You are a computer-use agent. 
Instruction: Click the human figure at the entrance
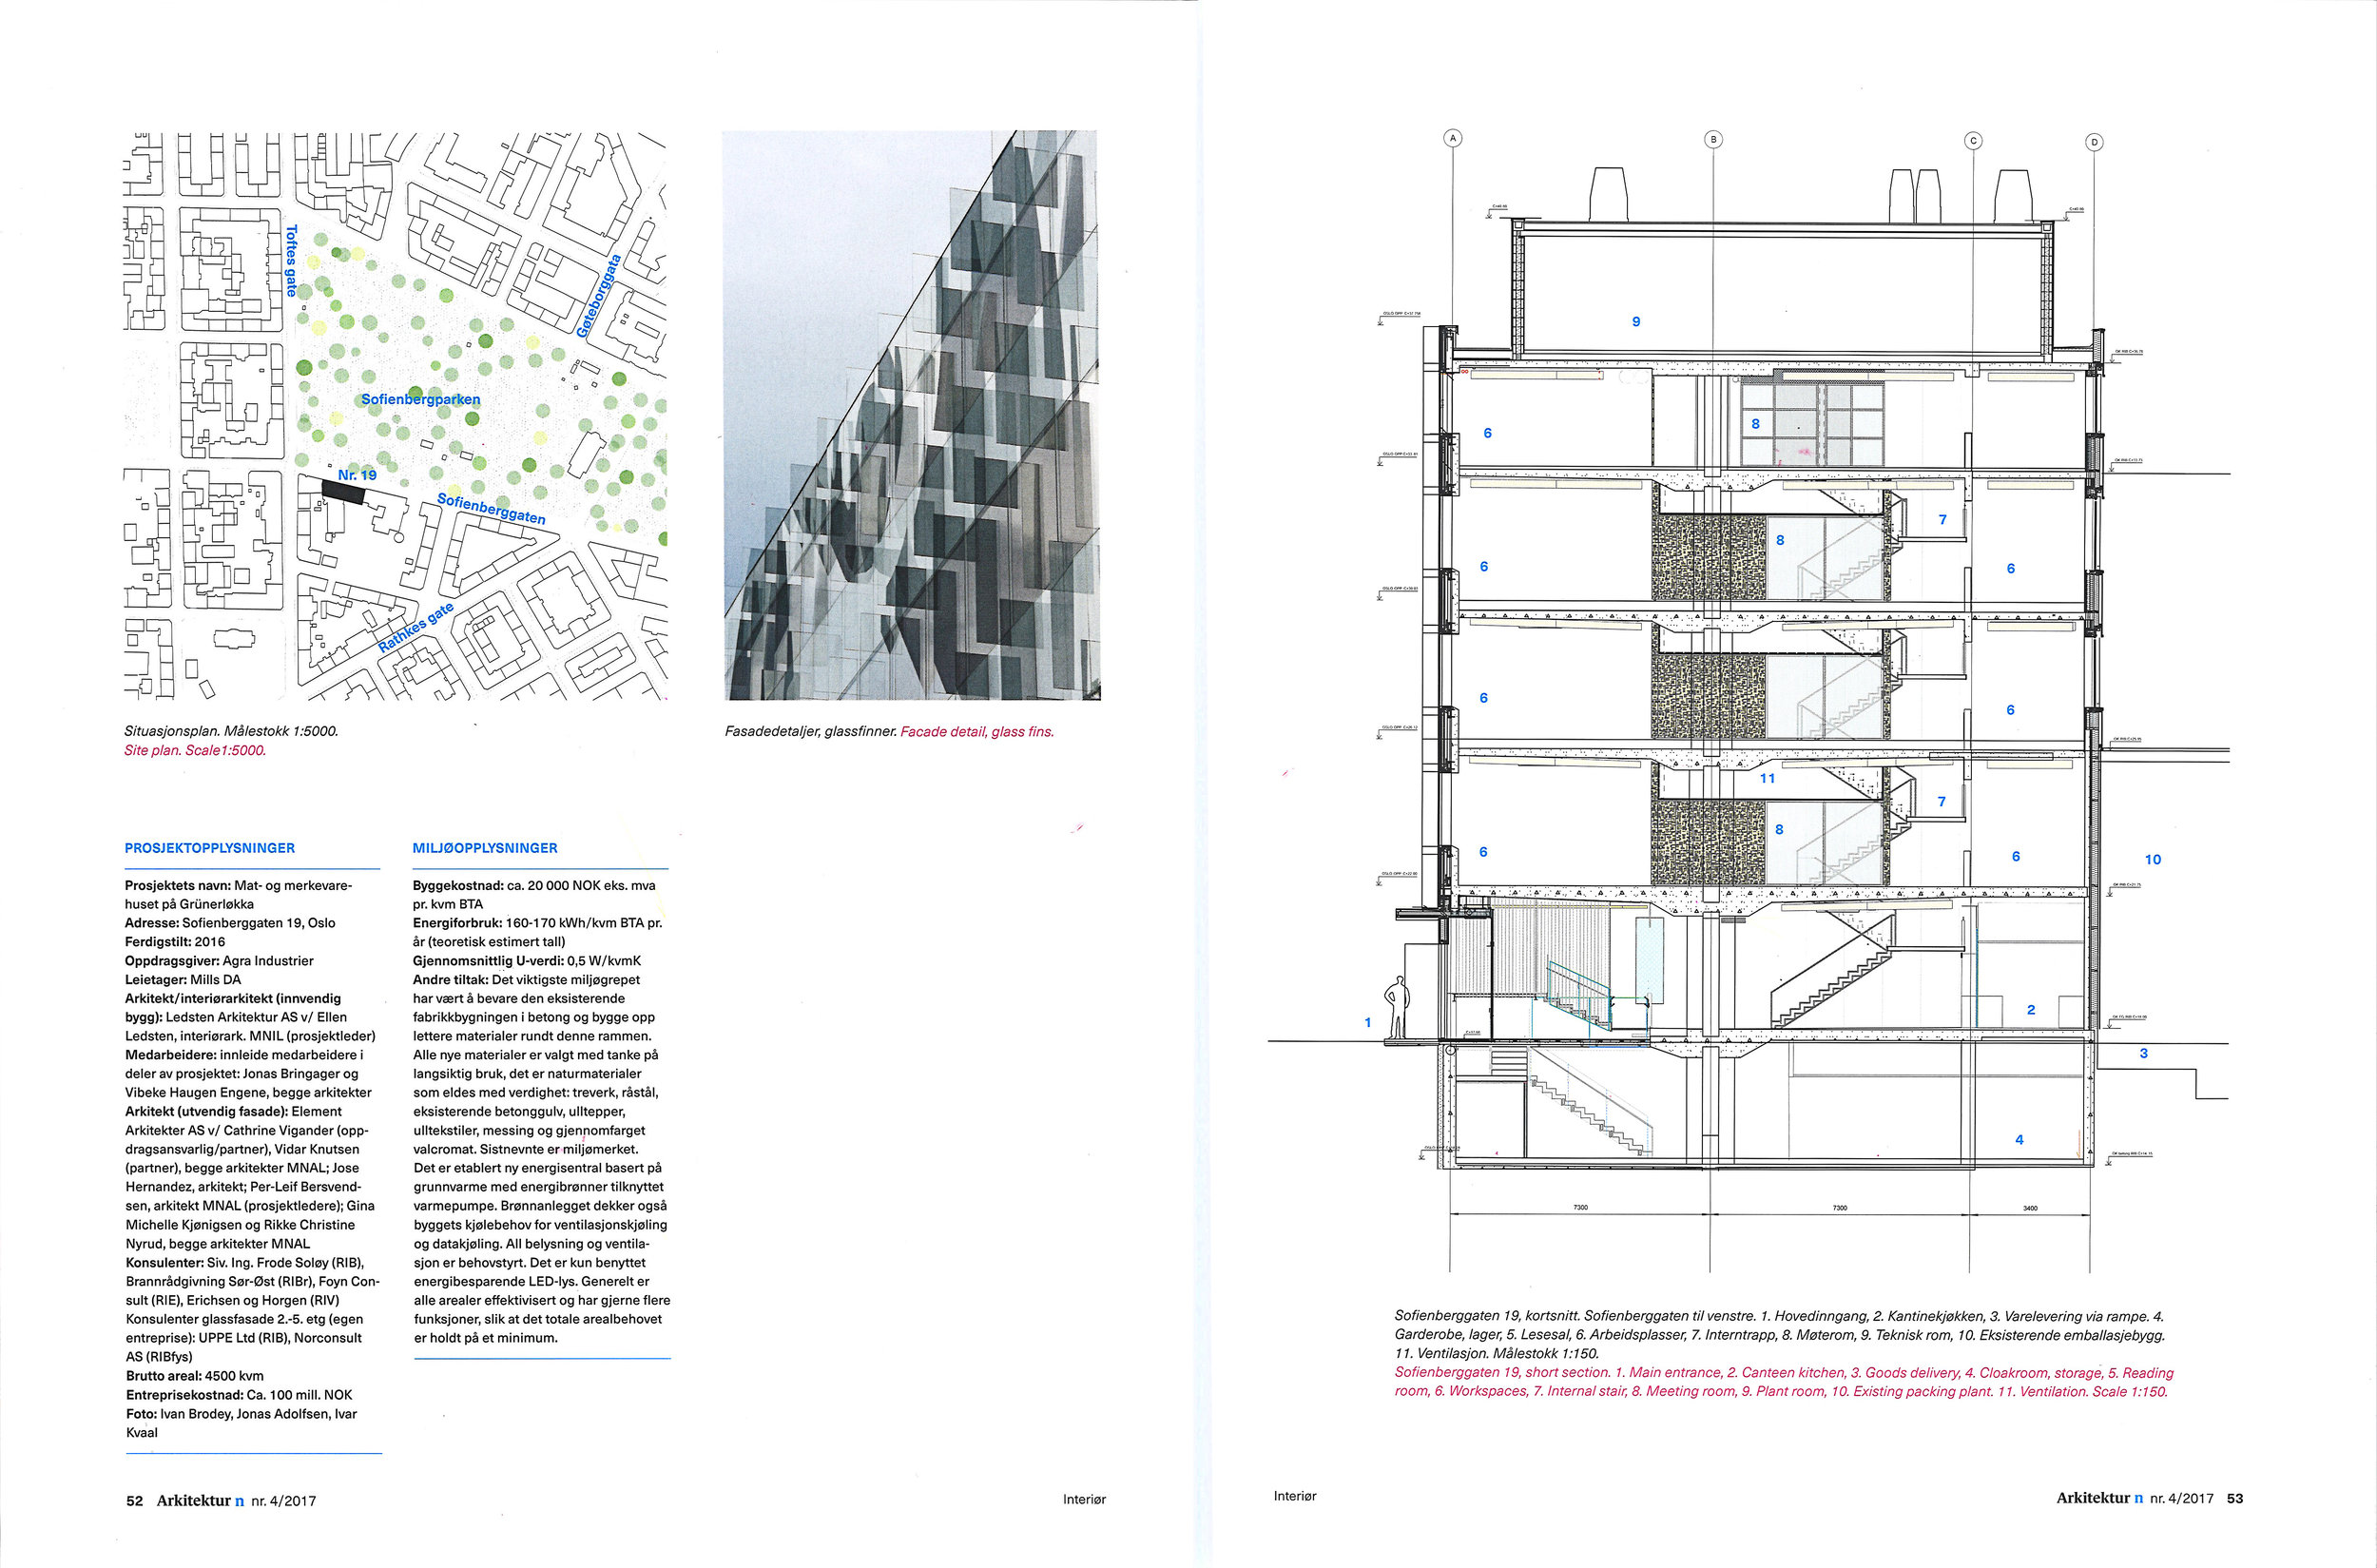click(1396, 1007)
